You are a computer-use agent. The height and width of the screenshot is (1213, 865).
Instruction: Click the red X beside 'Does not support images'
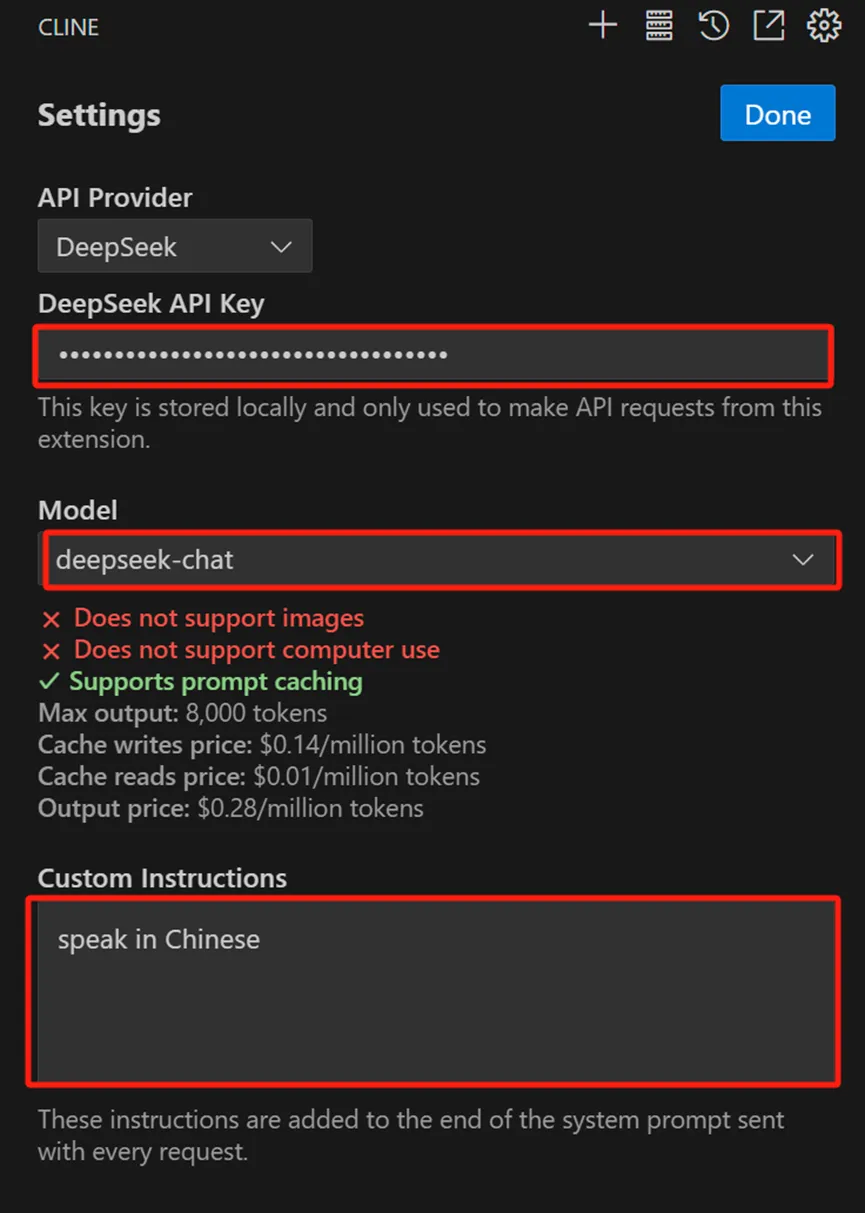pos(51,620)
